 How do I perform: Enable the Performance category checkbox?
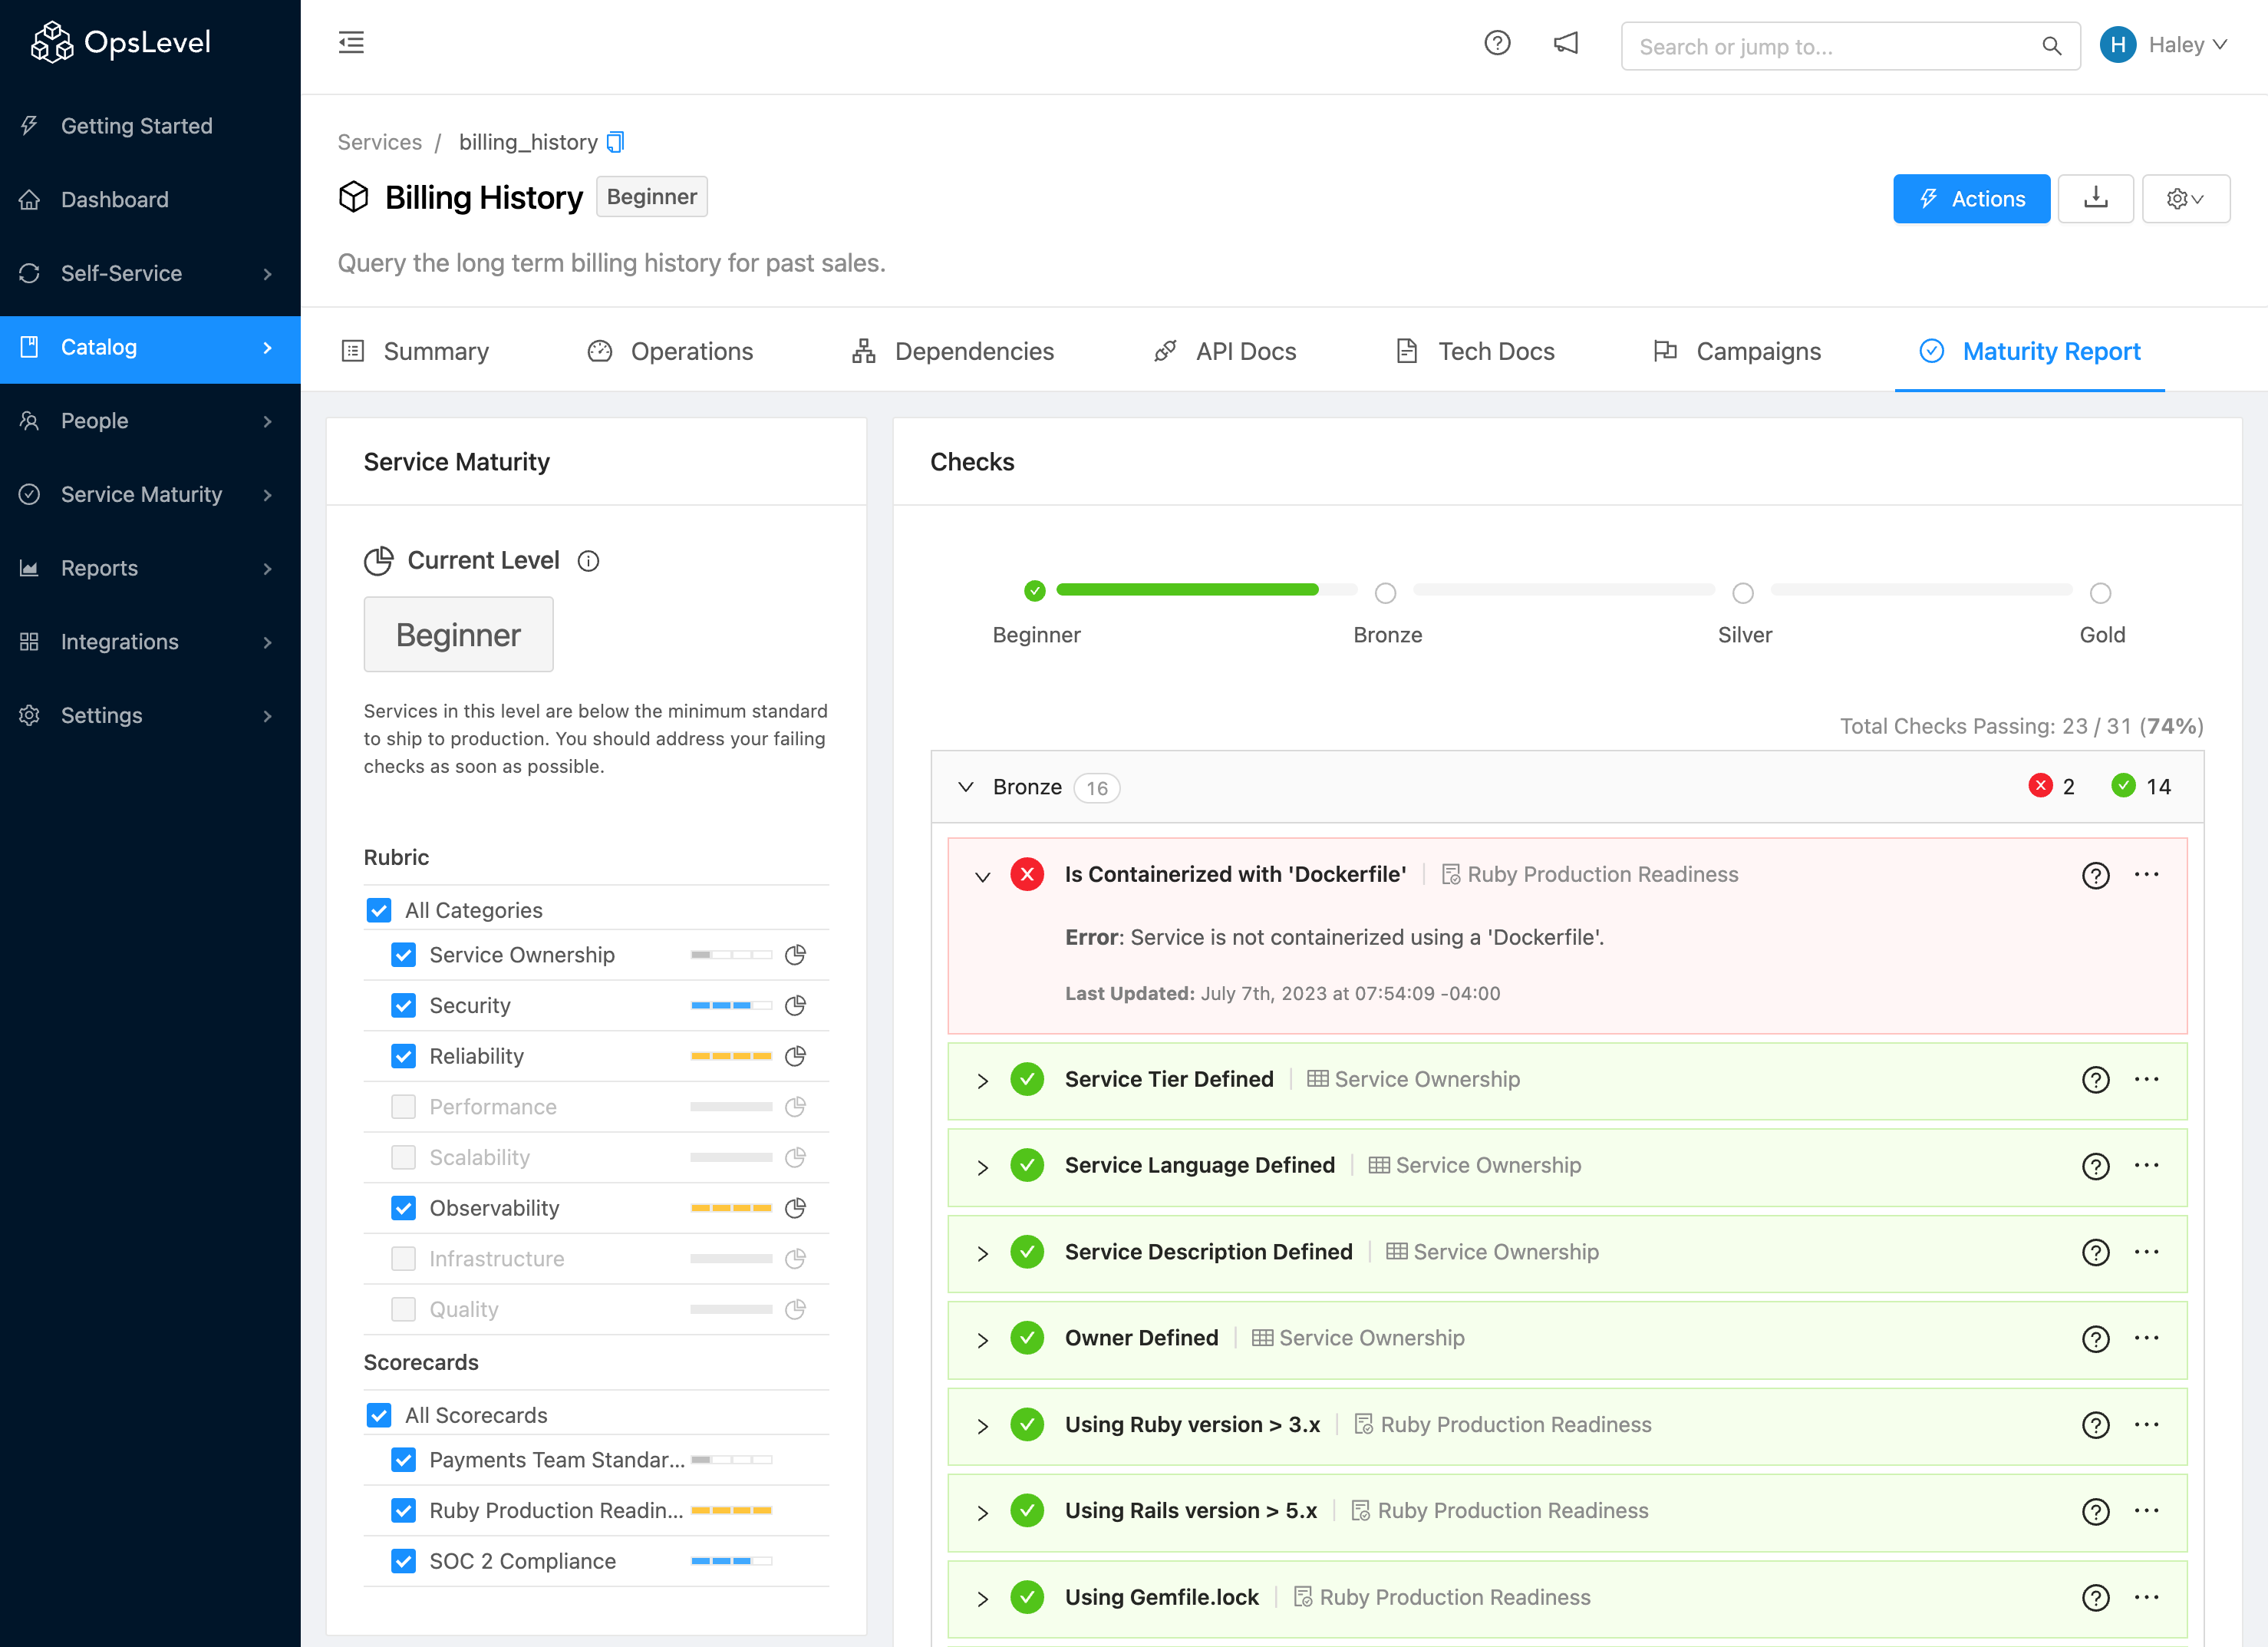(x=403, y=1107)
